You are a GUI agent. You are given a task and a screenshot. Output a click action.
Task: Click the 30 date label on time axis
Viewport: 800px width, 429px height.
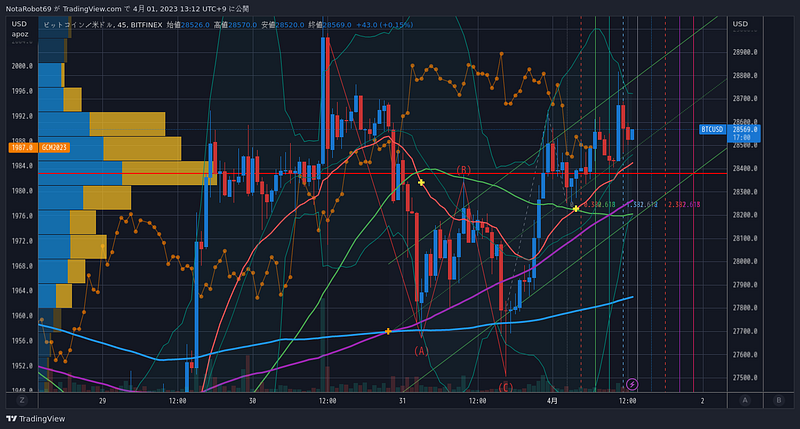(x=253, y=401)
